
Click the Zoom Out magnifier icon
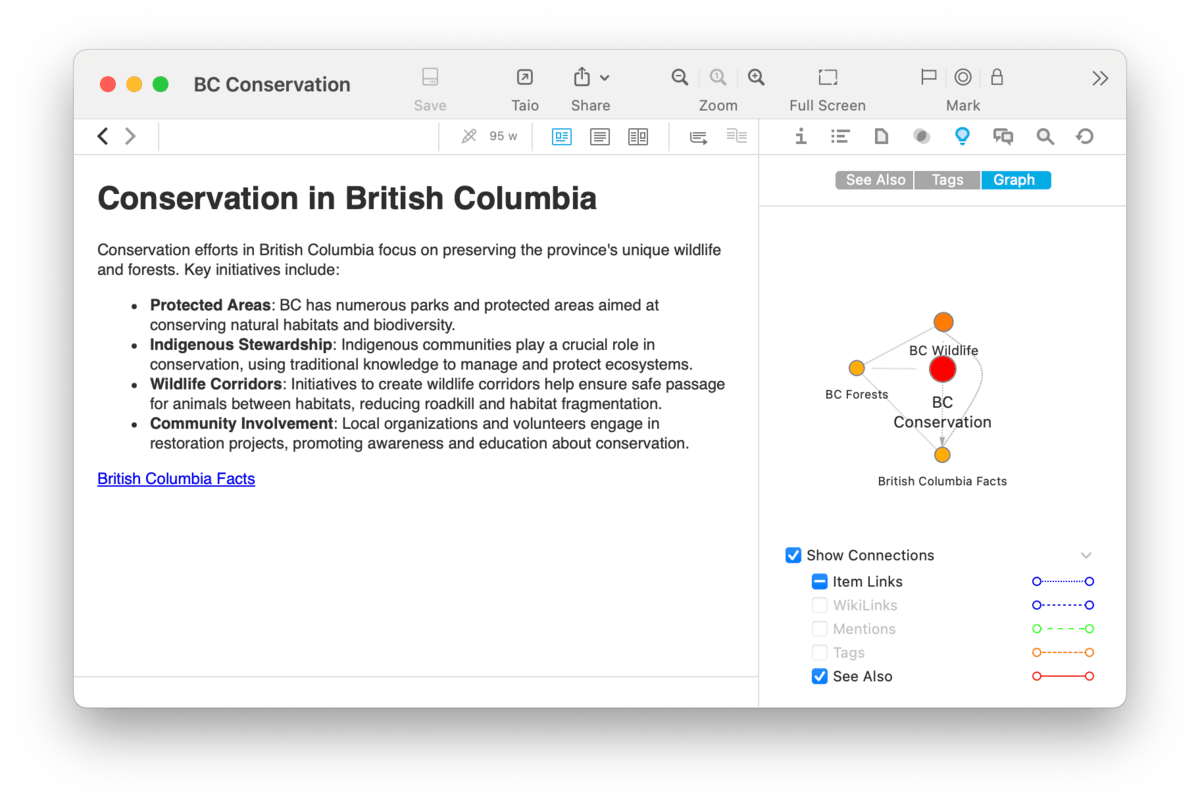coord(680,78)
